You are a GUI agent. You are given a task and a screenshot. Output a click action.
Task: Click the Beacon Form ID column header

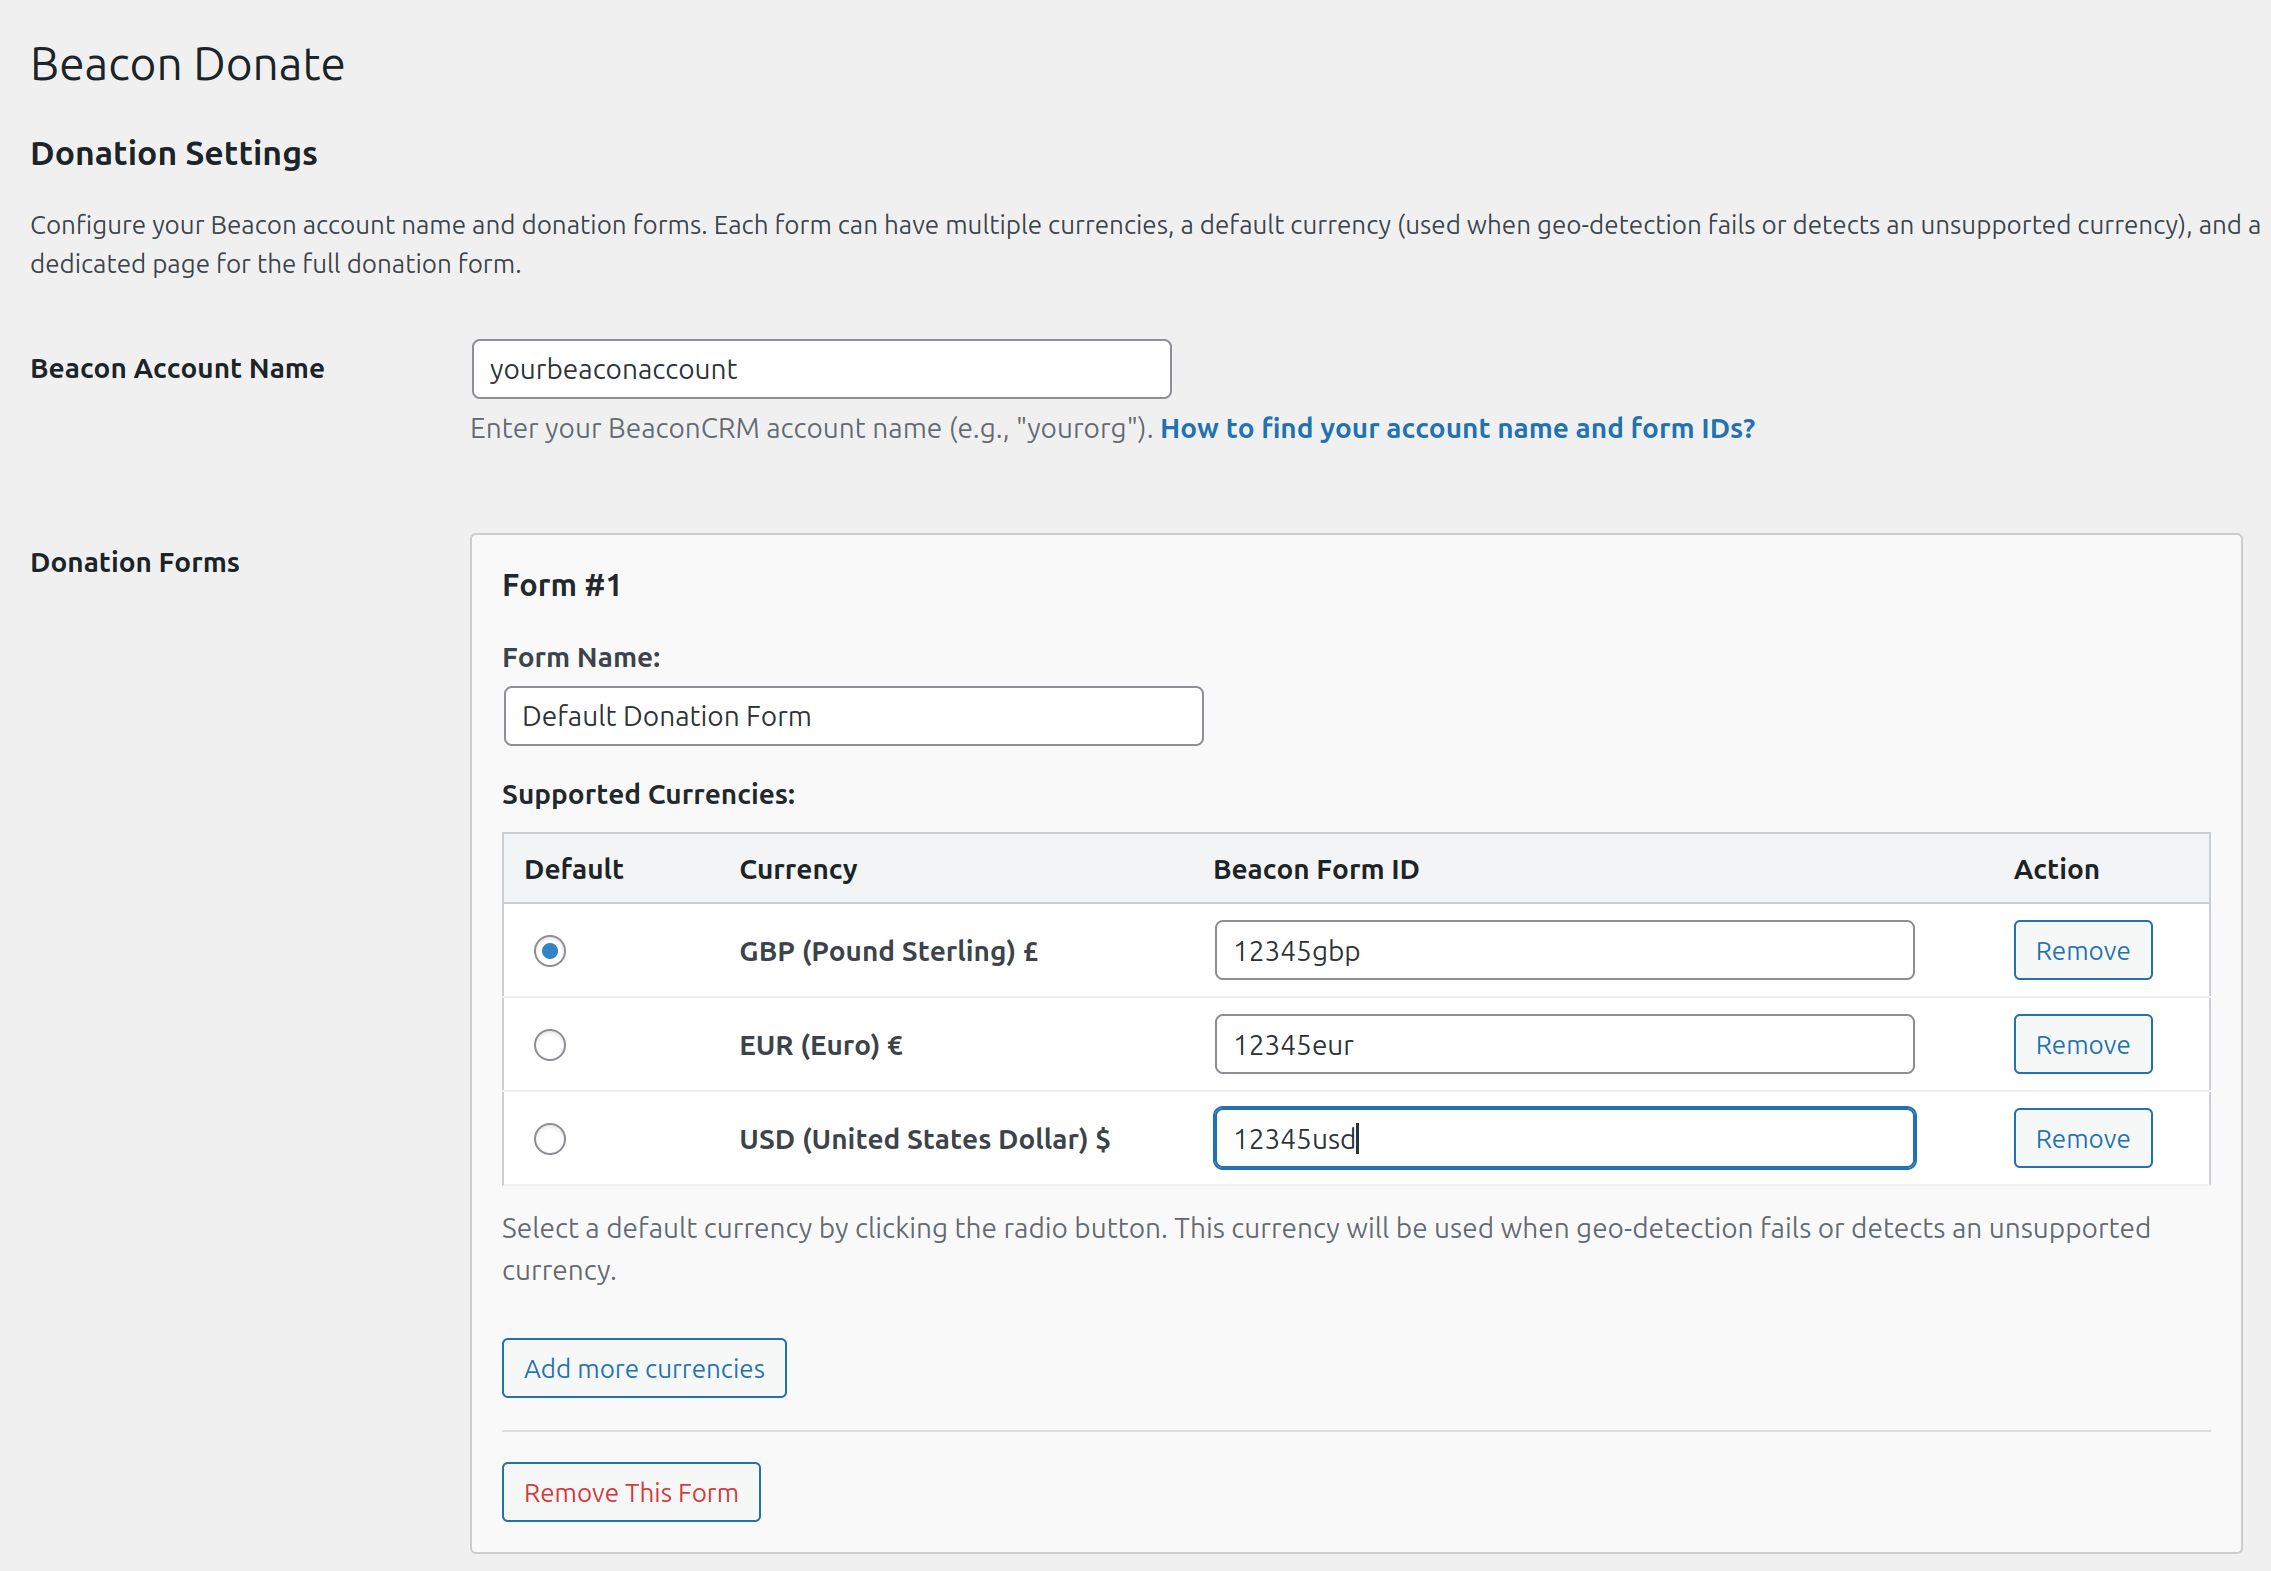1315,869
